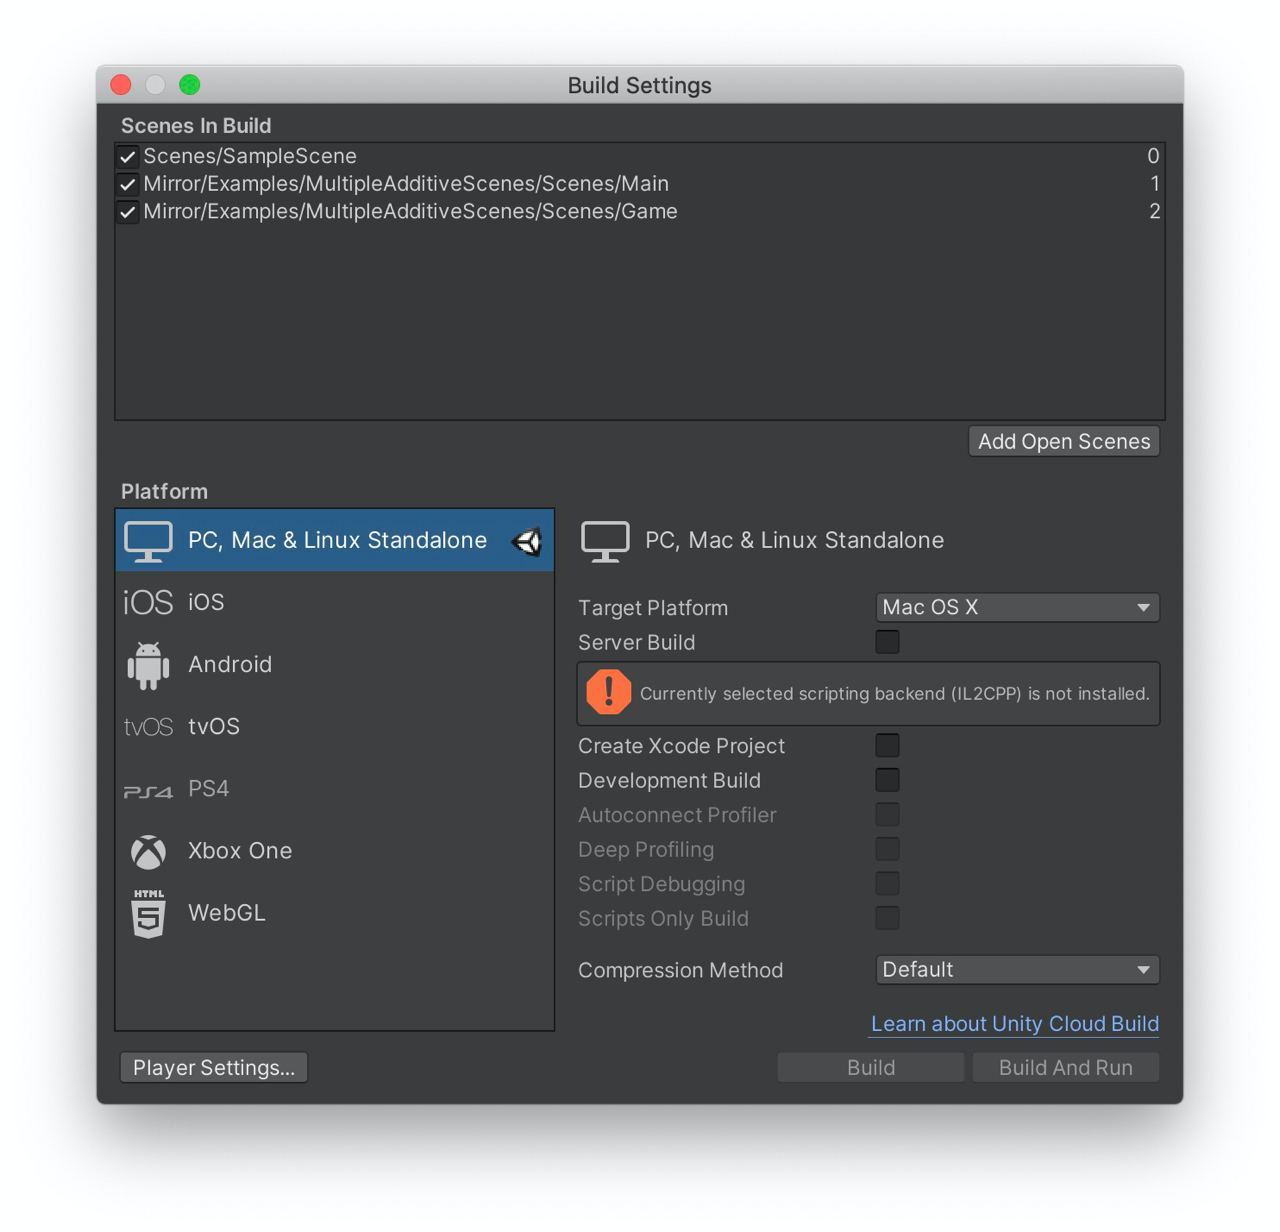1280x1232 pixels.
Task: Select the Android platform row
Action: pos(334,665)
